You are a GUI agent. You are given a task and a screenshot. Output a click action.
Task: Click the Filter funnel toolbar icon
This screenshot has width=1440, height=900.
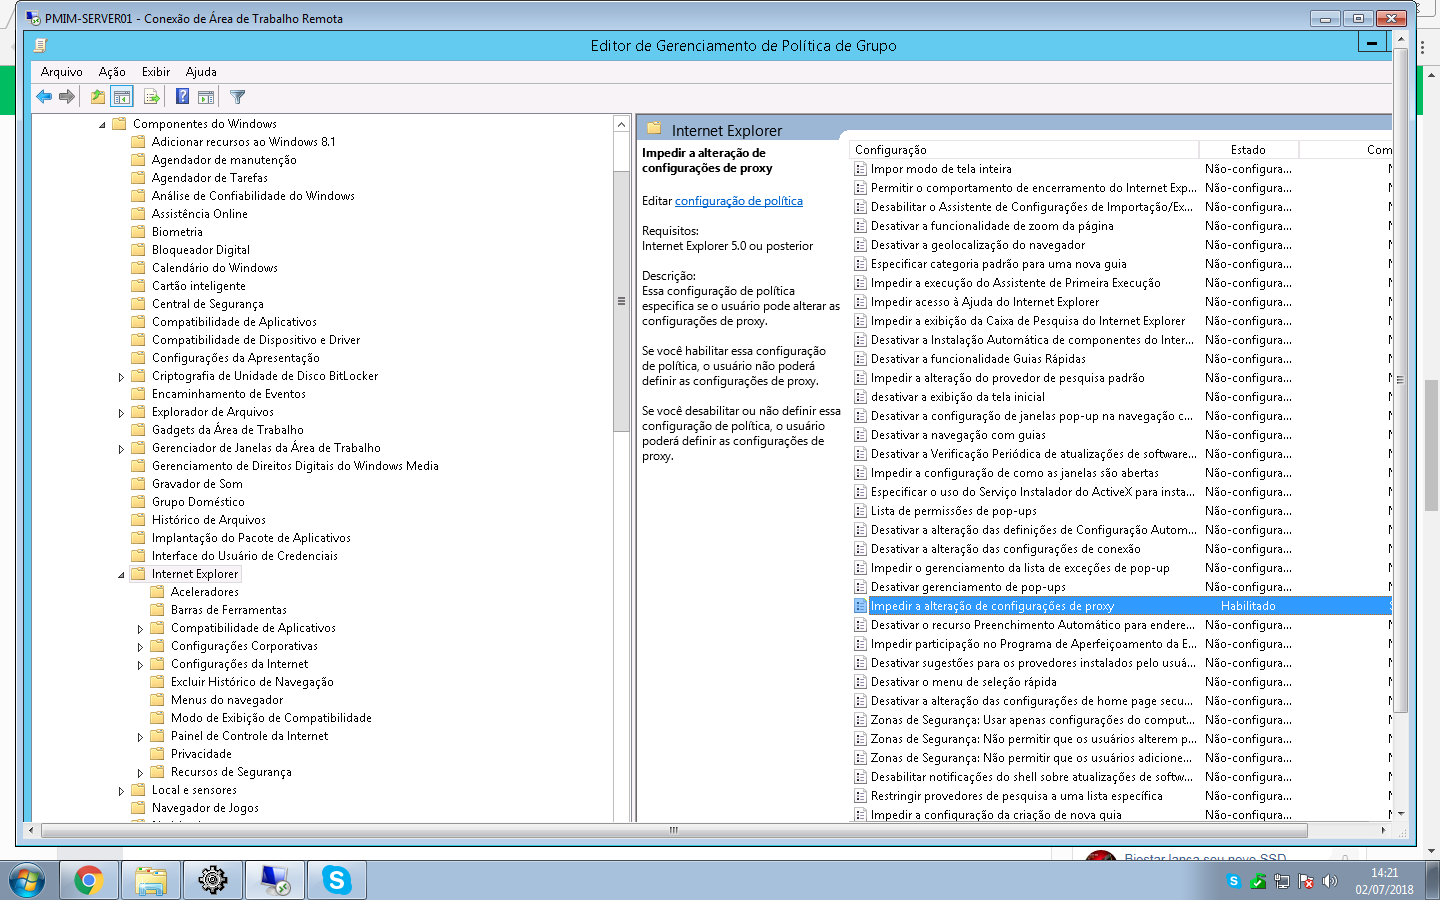click(x=237, y=97)
